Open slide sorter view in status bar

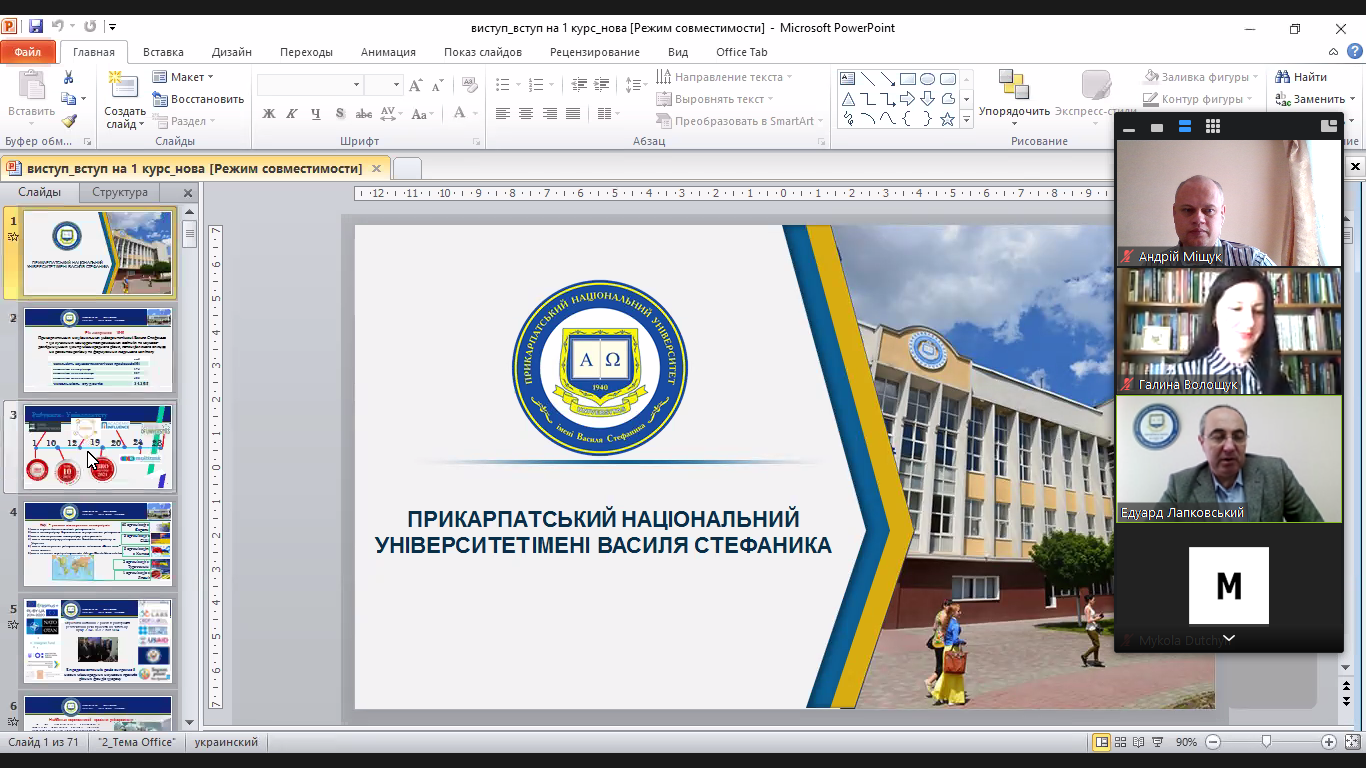(1119, 742)
